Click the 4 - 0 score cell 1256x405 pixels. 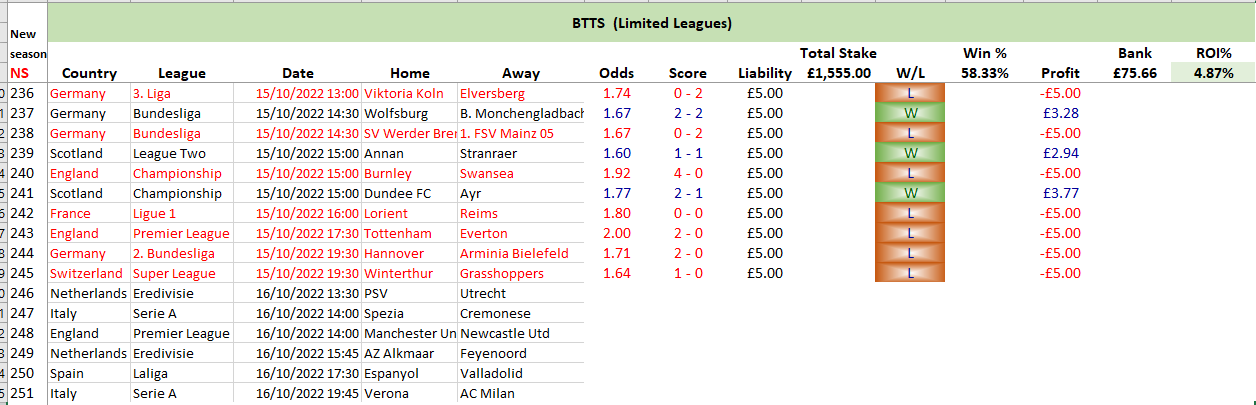tap(688, 173)
